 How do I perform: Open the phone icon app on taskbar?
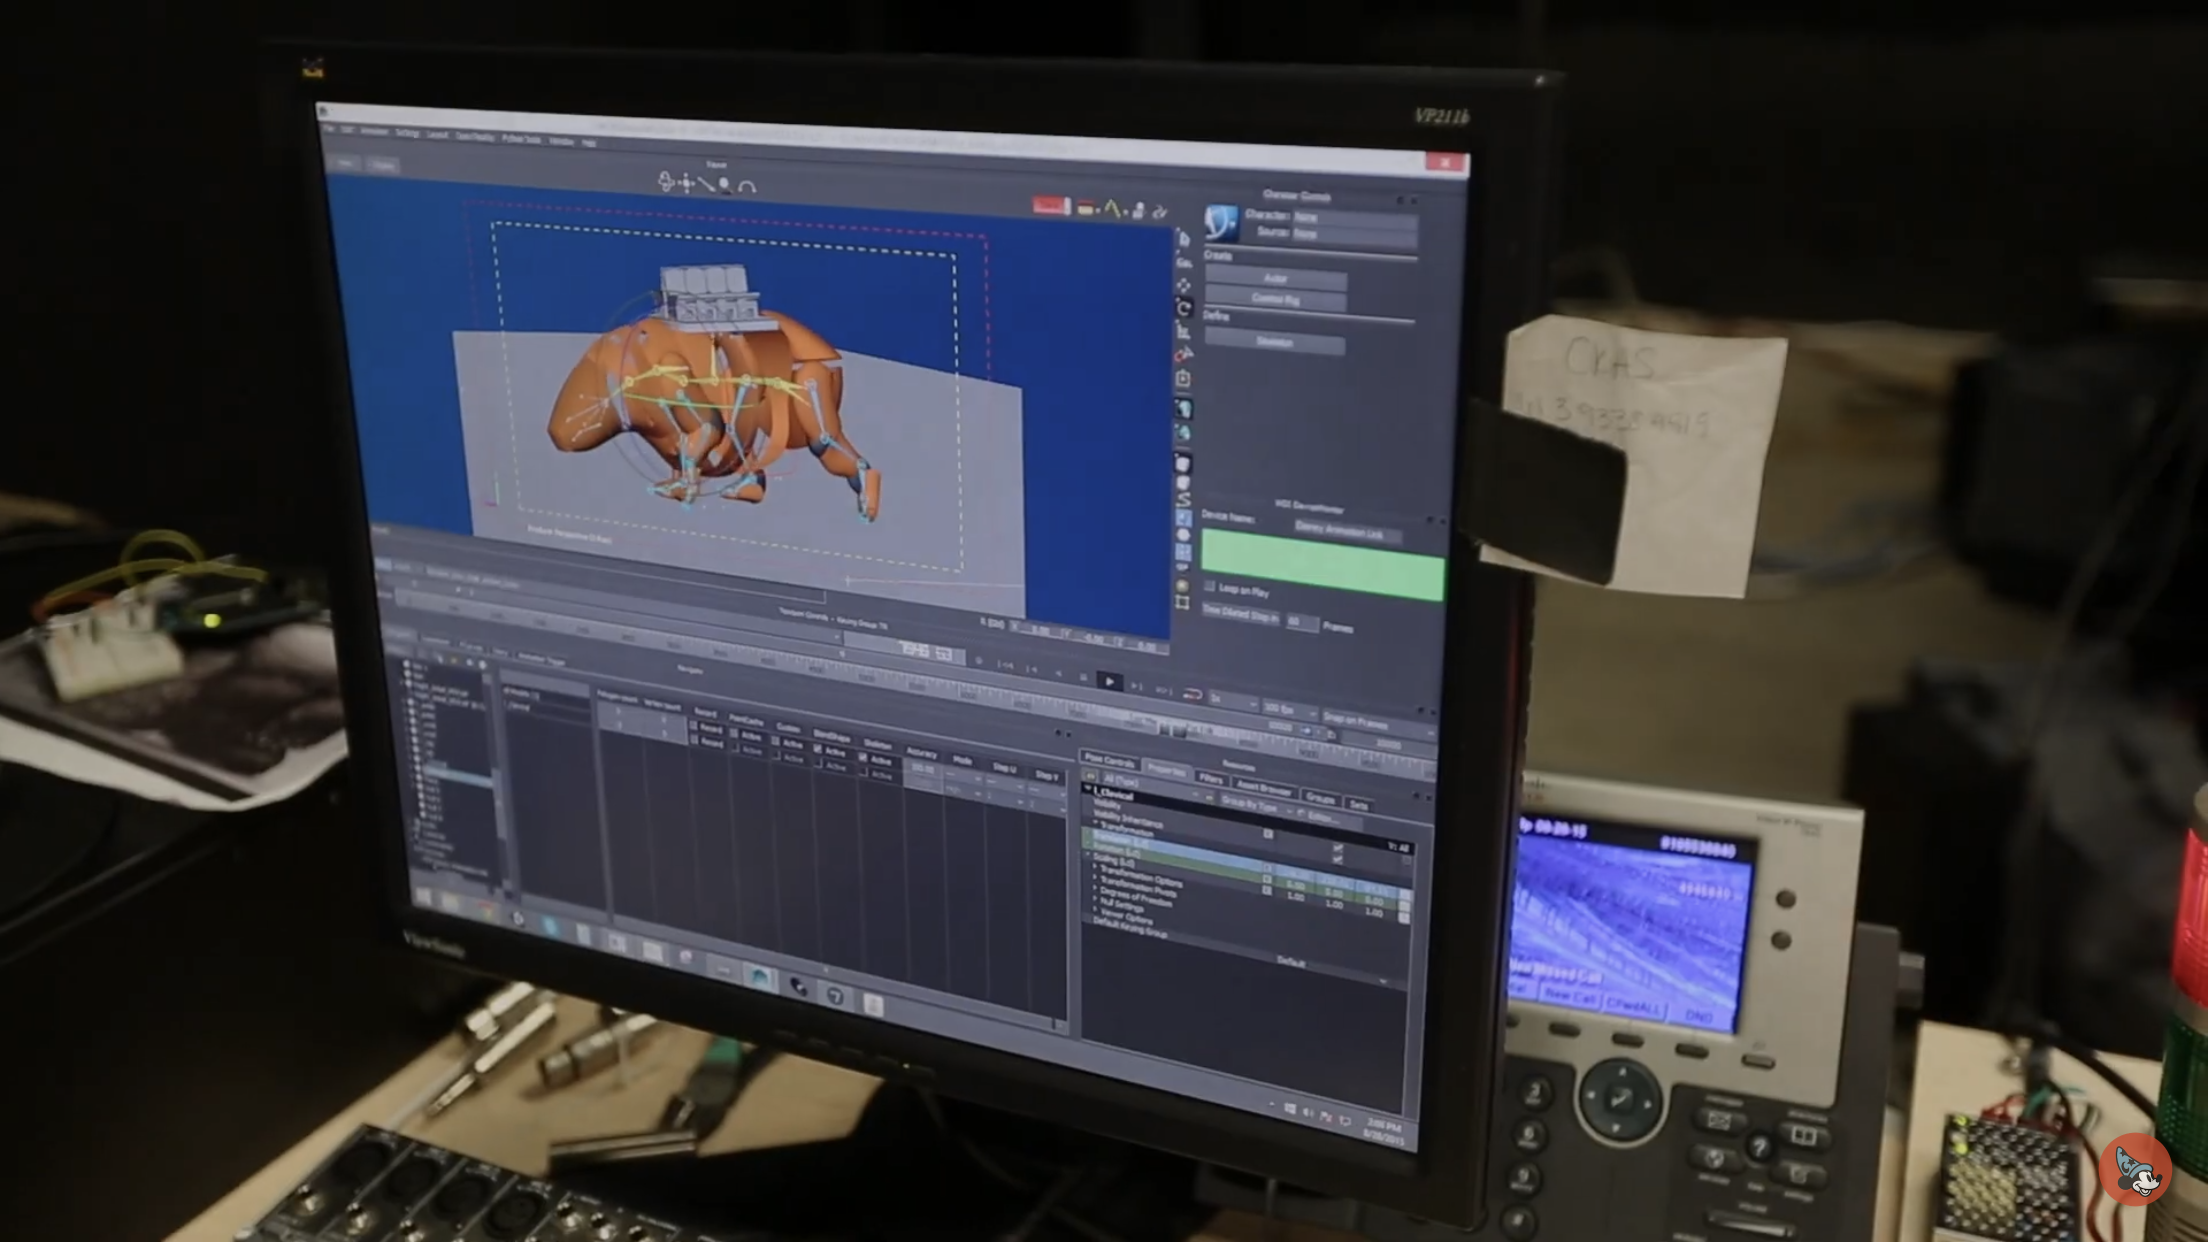(797, 987)
